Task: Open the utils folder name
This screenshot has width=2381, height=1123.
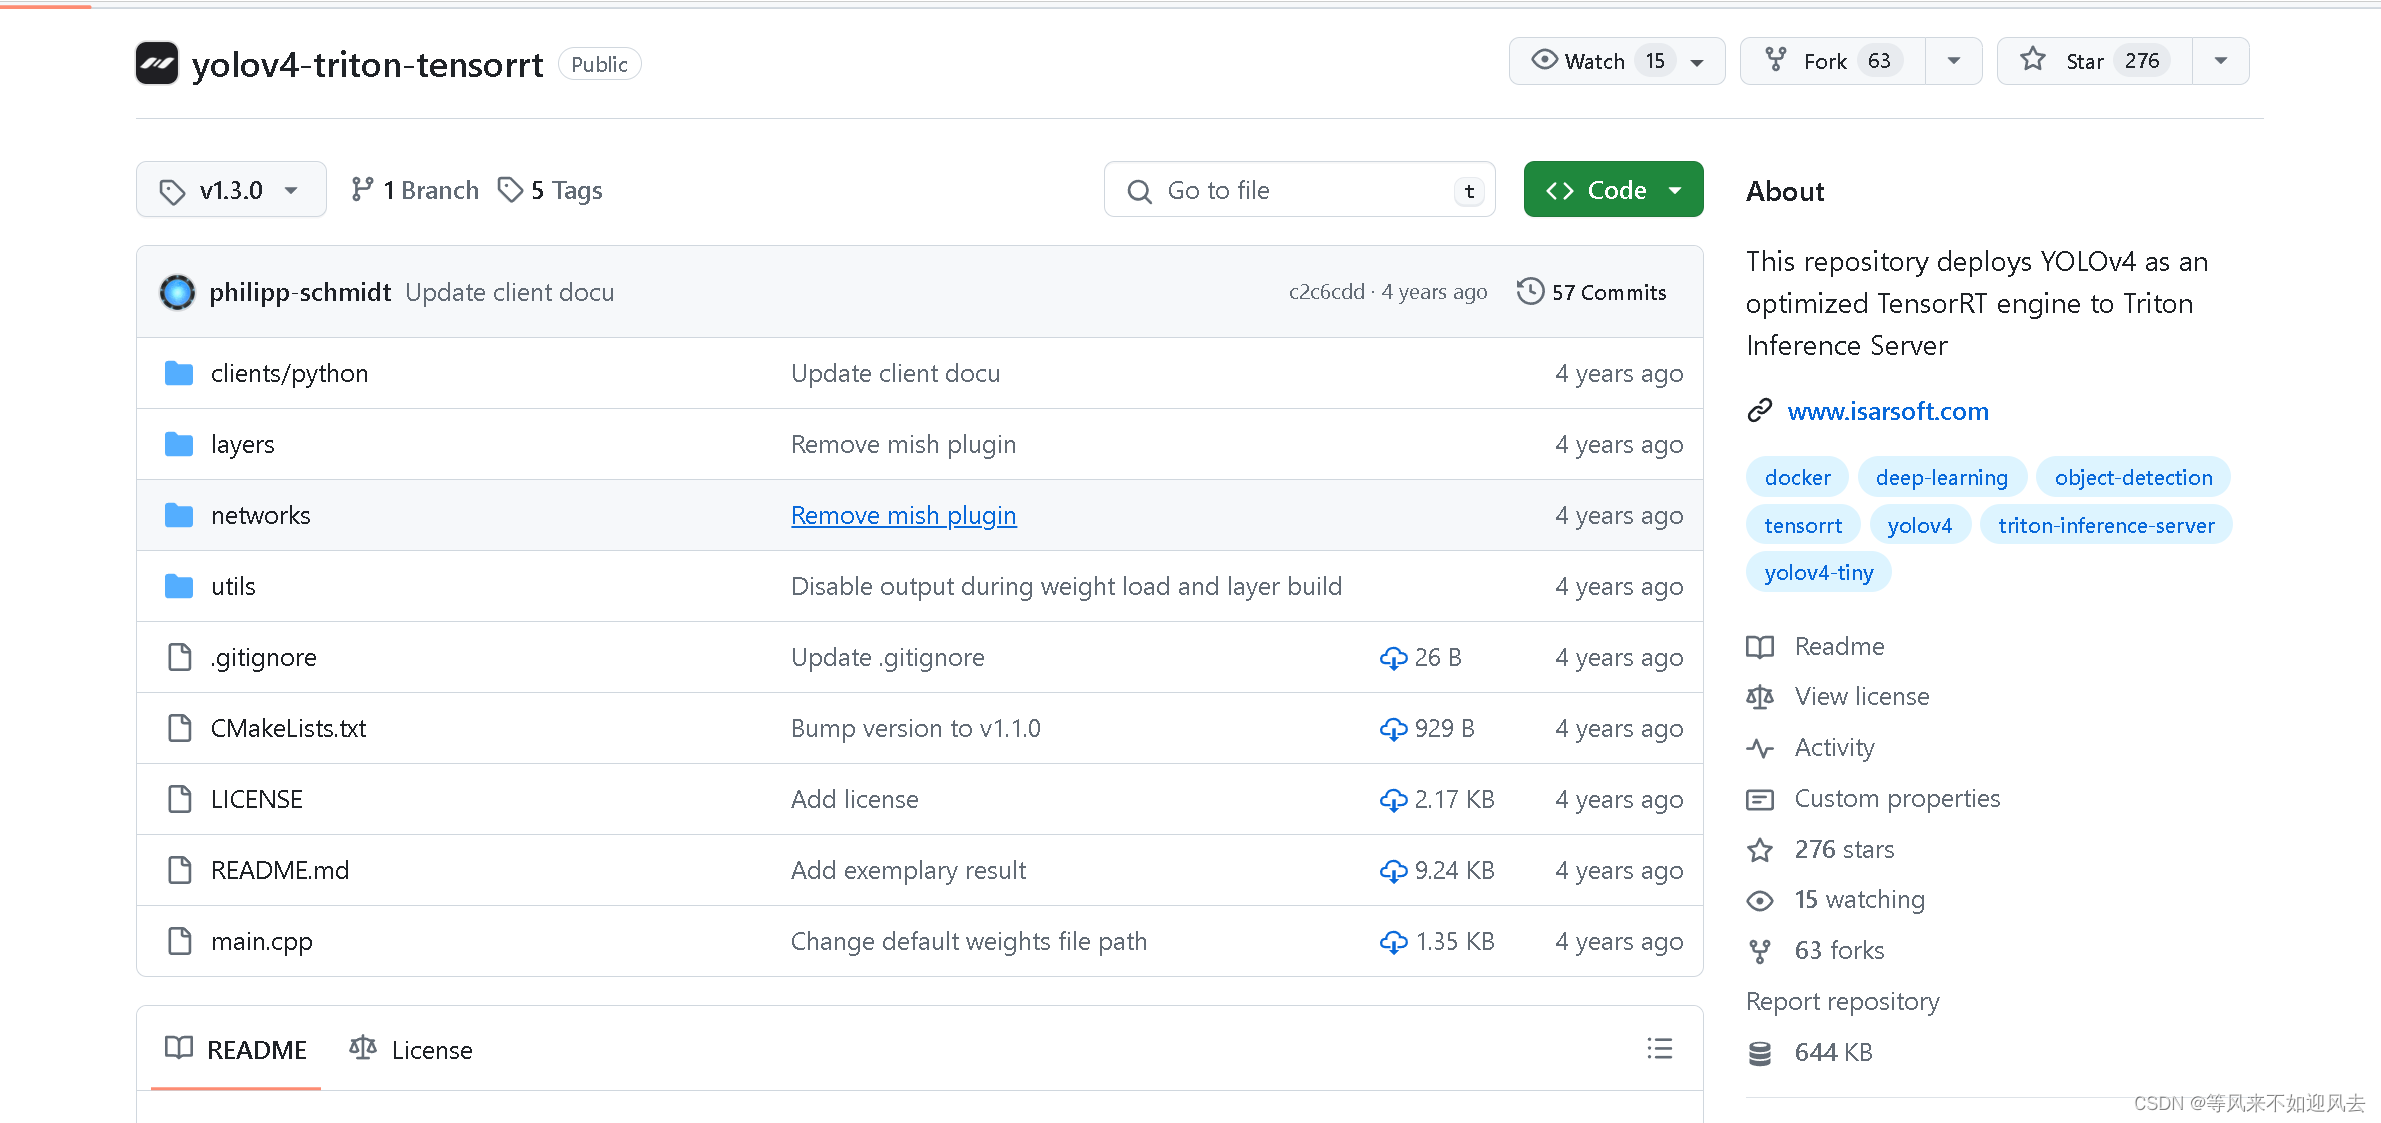Action: [x=233, y=586]
